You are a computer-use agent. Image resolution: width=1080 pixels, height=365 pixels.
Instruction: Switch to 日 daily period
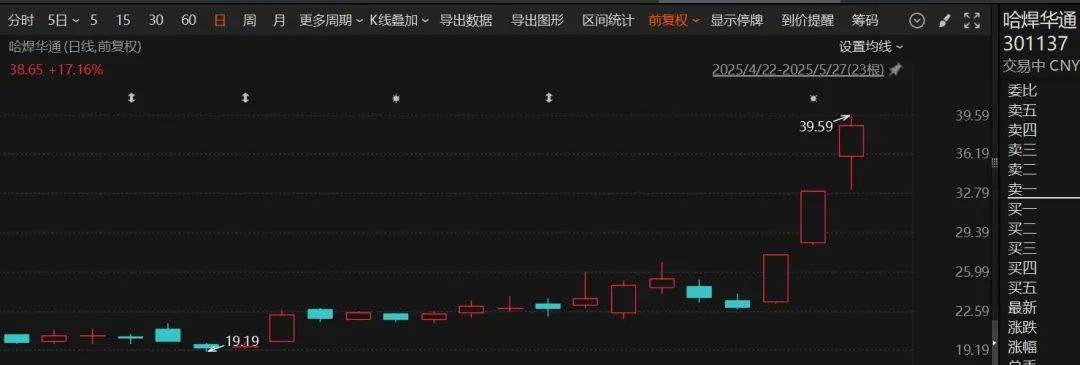click(x=220, y=21)
